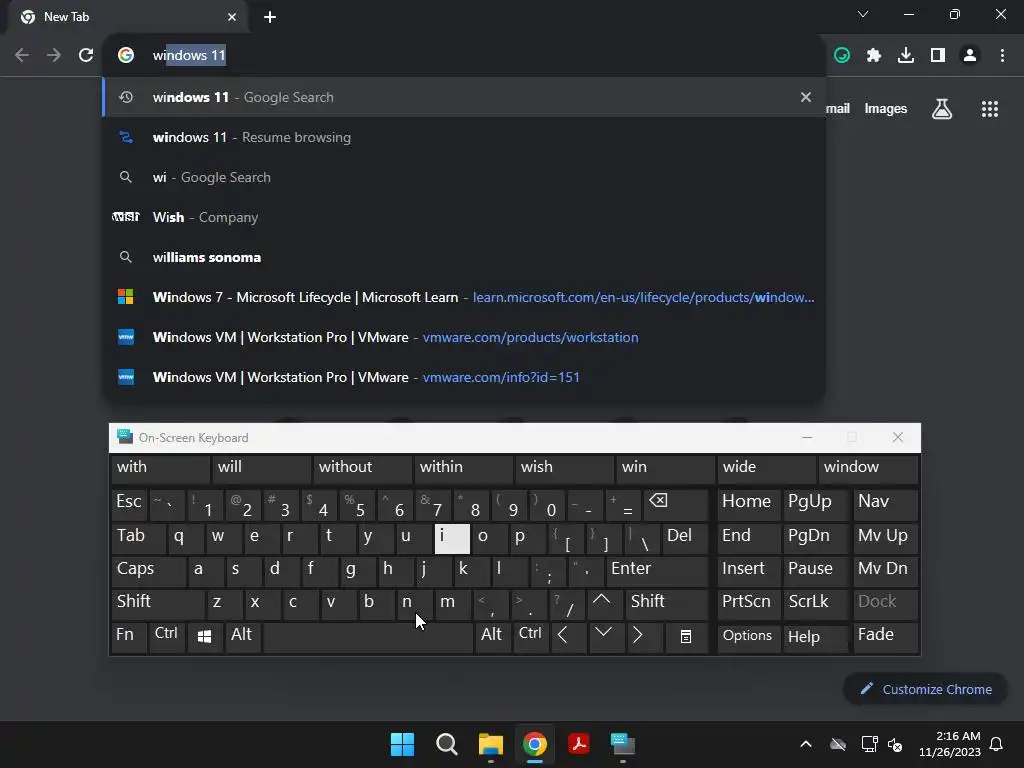Image resolution: width=1024 pixels, height=768 pixels.
Task: Select Windows 7 Microsoft Lifecycle suggestion
Action: click(x=464, y=297)
